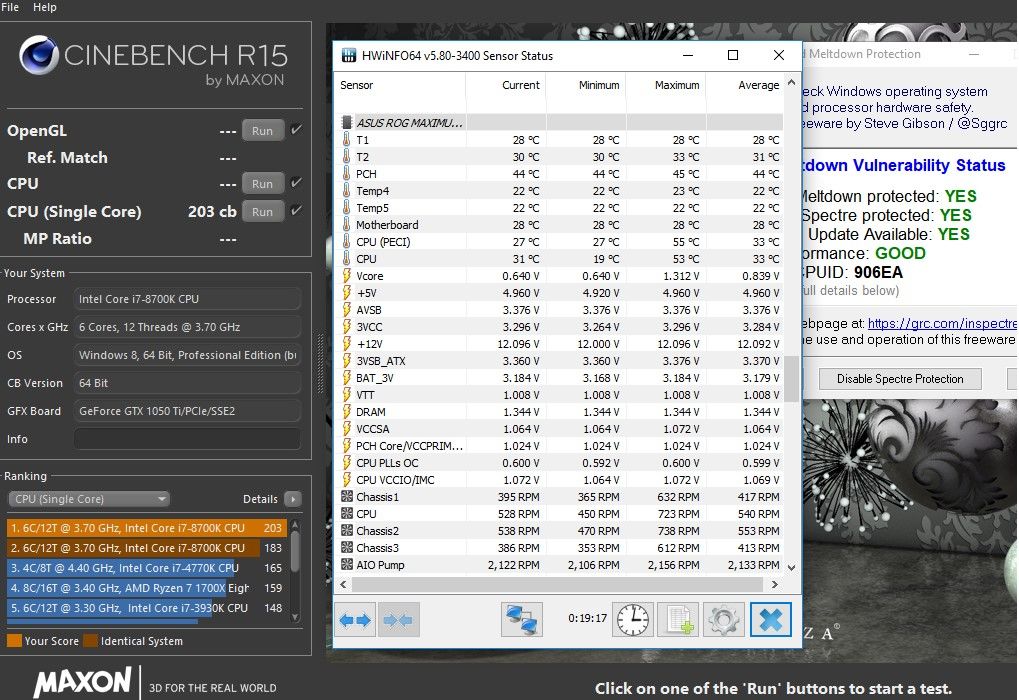Click the HWiNFO expand columns arrows icon
The image size is (1019, 700).
coord(355,619)
